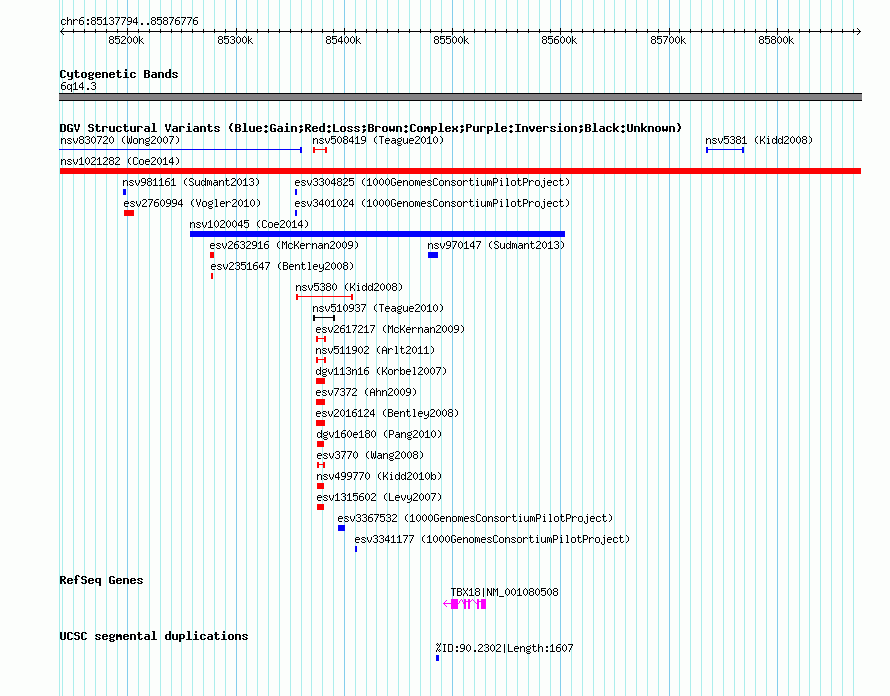This screenshot has height=696, width=890.
Task: Open the nsv5381 (Kidd2008) variant label
Action: (x=759, y=140)
